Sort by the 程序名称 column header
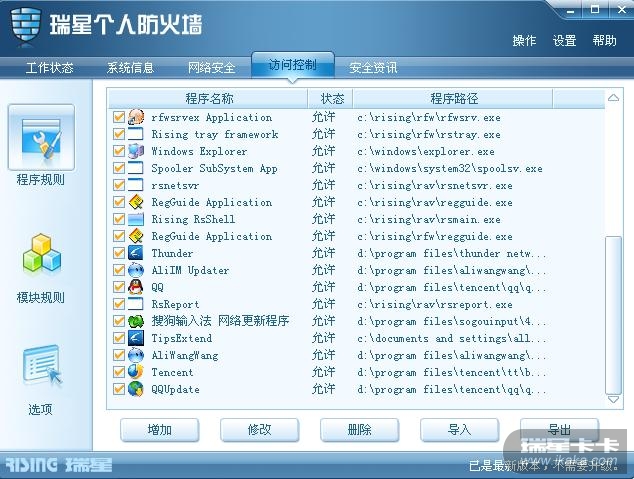This screenshot has height=479, width=634. tap(209, 99)
